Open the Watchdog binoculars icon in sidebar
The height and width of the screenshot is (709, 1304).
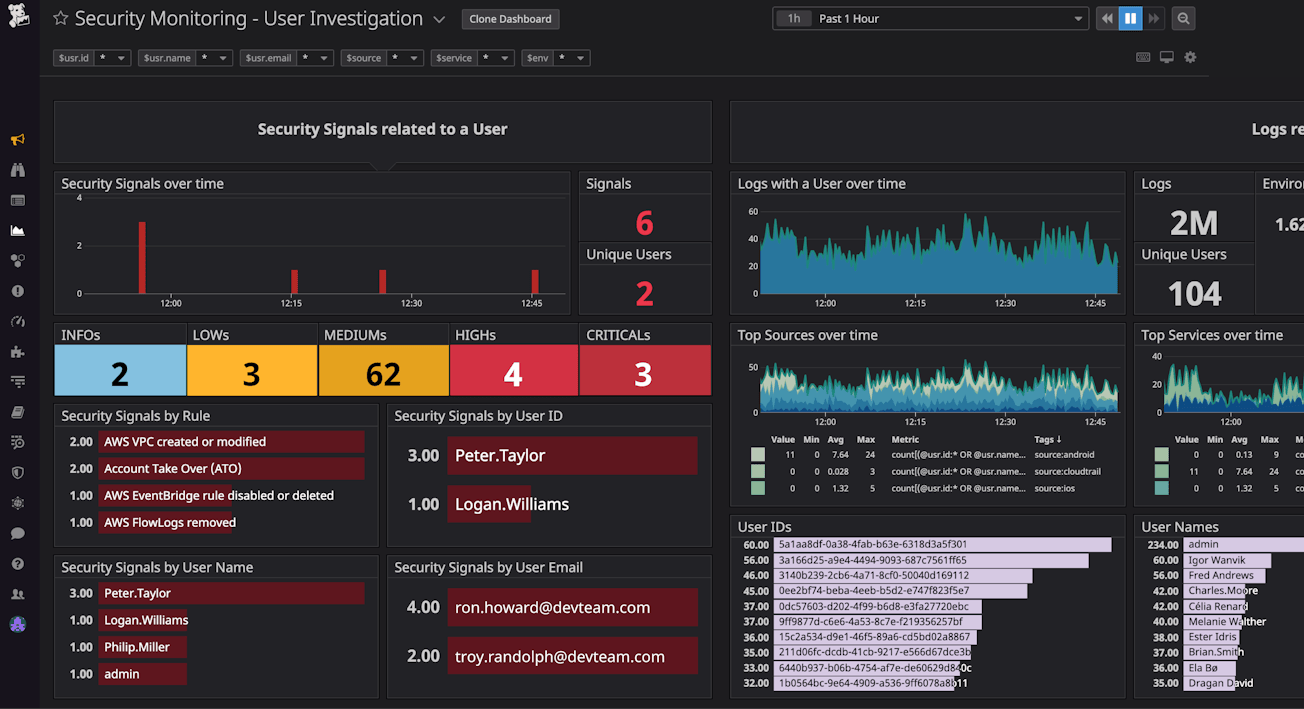coord(17,170)
